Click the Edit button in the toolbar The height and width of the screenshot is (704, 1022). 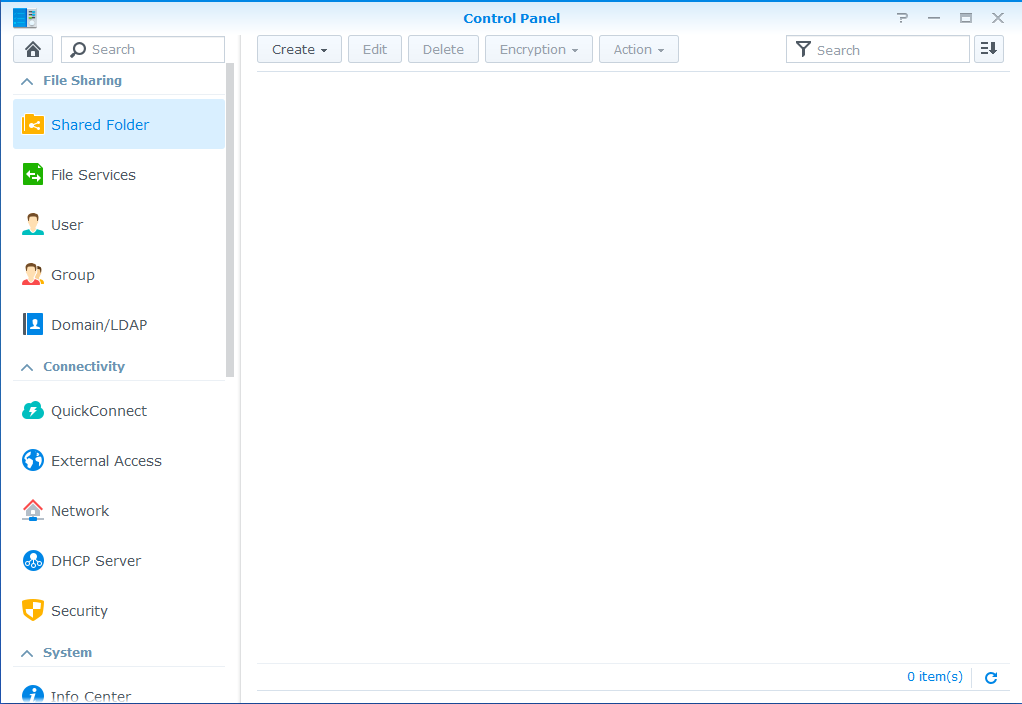[374, 48]
